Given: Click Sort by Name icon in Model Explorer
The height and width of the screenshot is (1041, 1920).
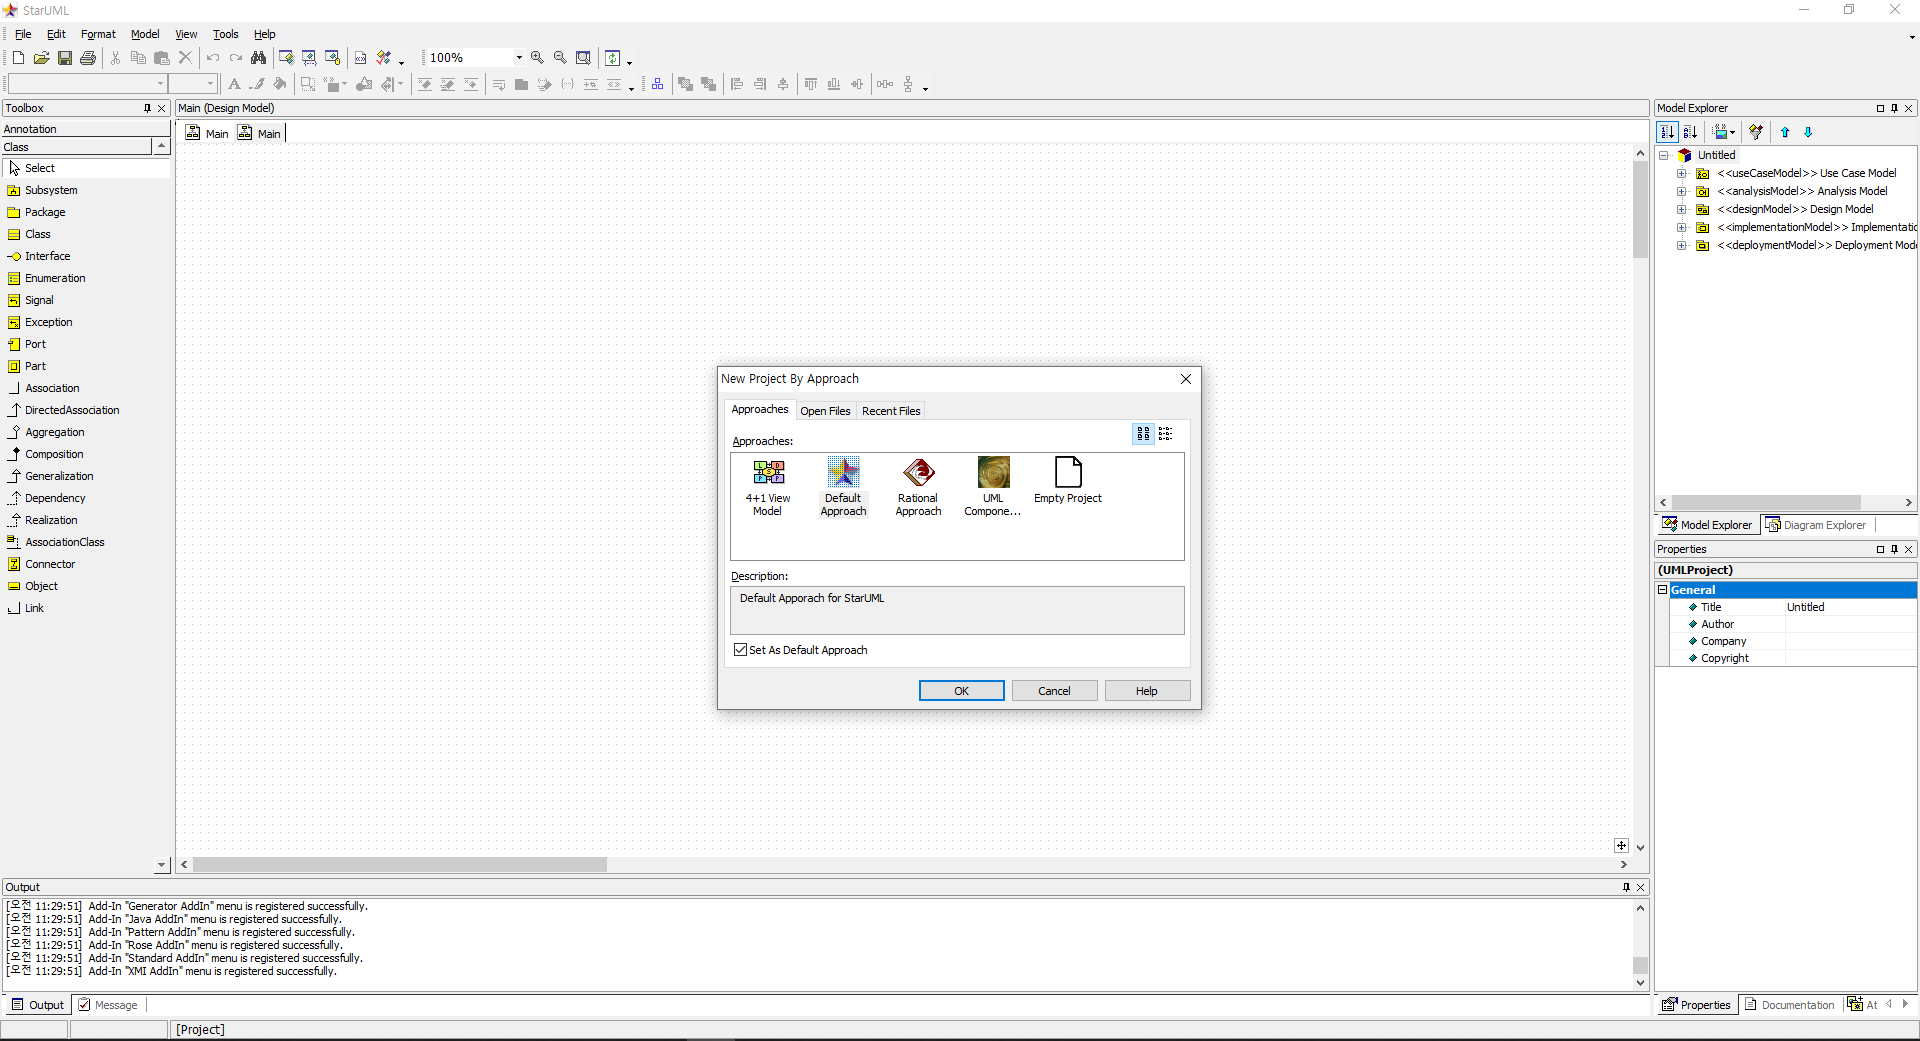Looking at the screenshot, I should click(x=1690, y=132).
